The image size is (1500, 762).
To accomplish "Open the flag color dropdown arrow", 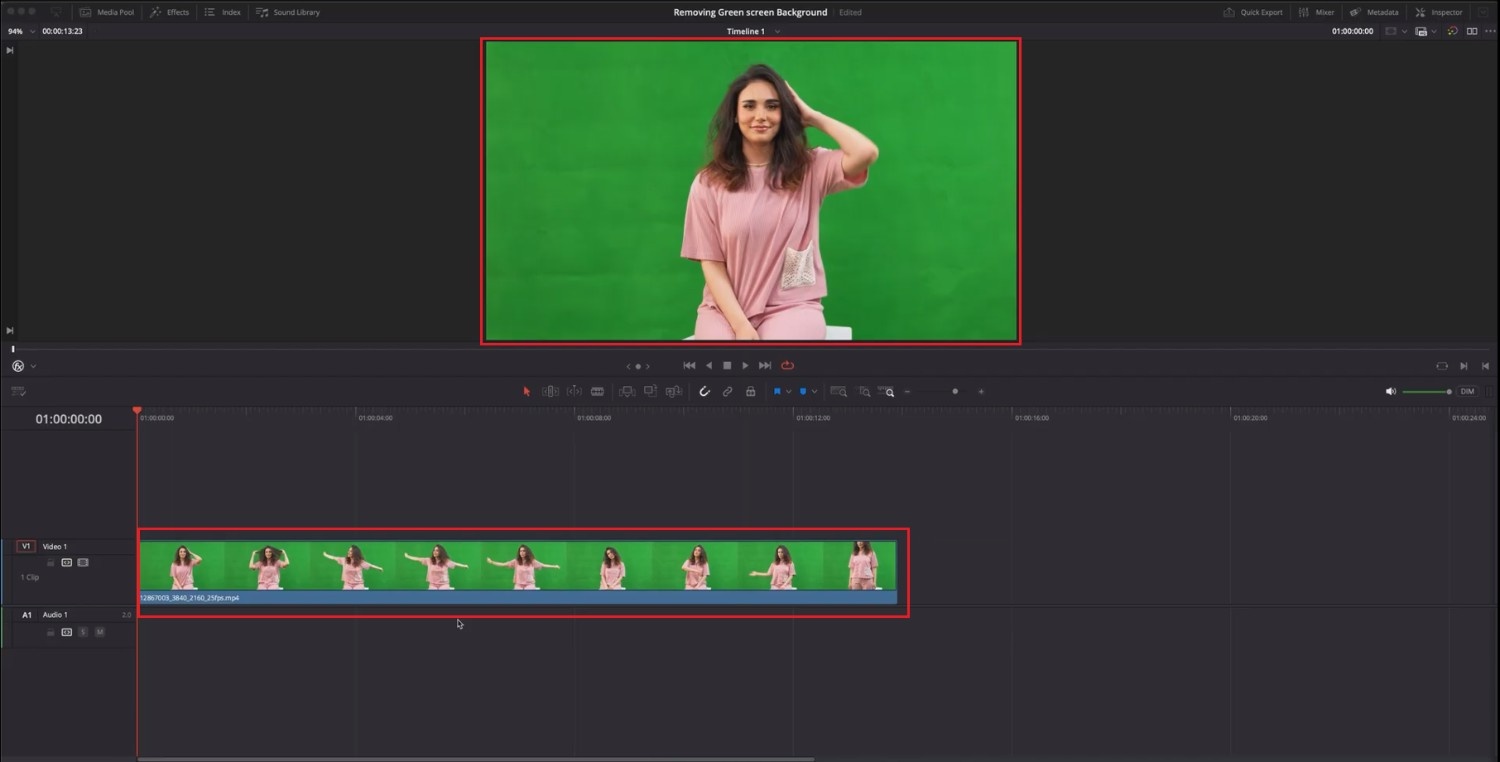I will 789,392.
